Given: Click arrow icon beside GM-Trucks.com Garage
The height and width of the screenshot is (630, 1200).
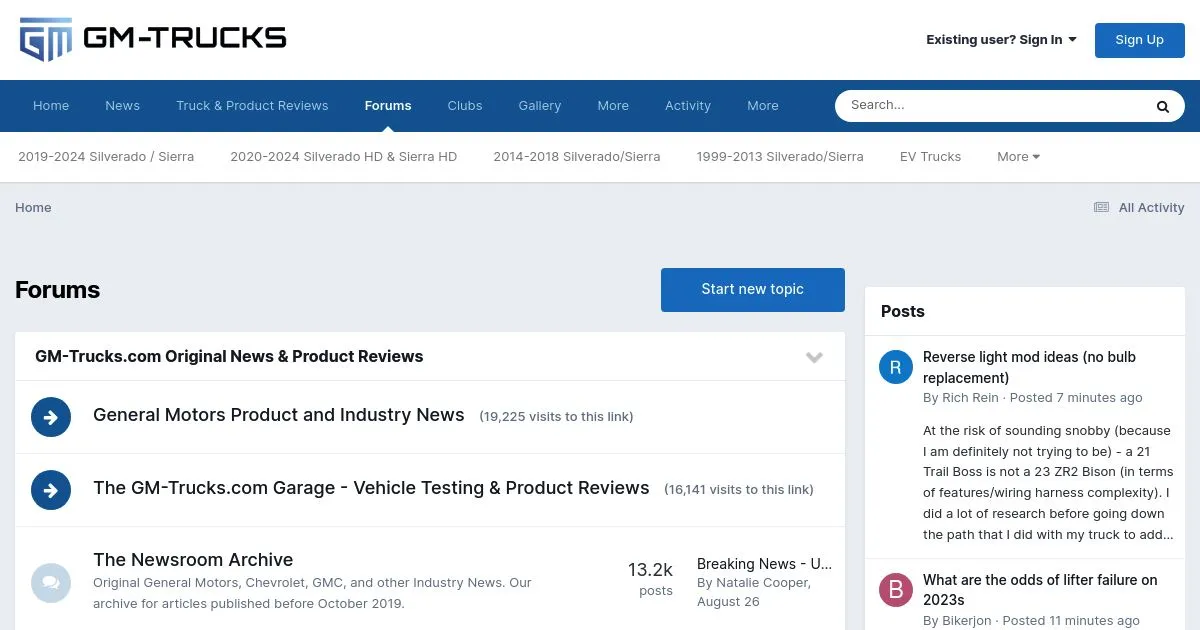Looking at the screenshot, I should point(51,490).
